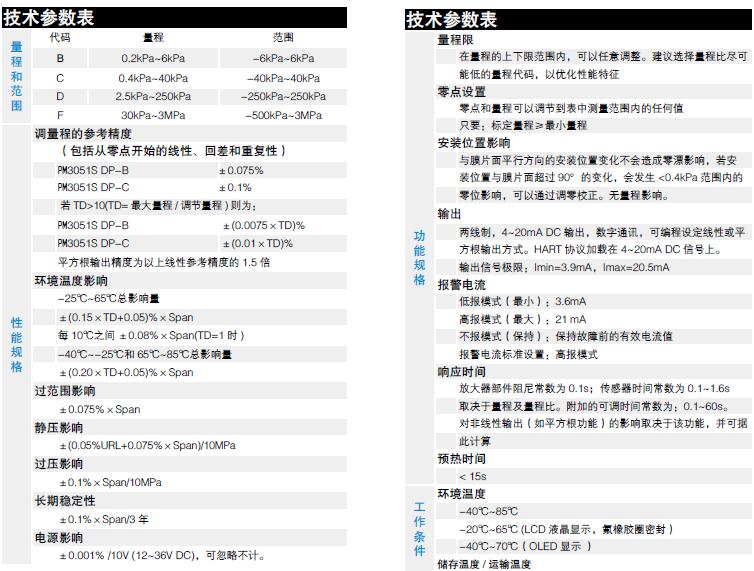Click the 量程 column header
Screen dimensions: 754x571
(x=153, y=37)
